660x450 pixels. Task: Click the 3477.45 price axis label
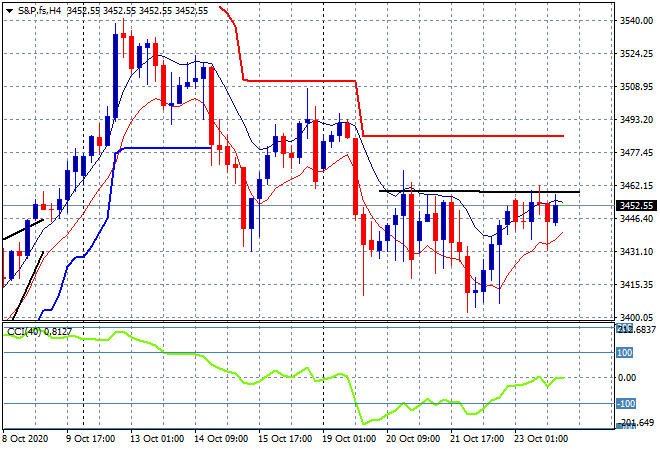point(636,152)
